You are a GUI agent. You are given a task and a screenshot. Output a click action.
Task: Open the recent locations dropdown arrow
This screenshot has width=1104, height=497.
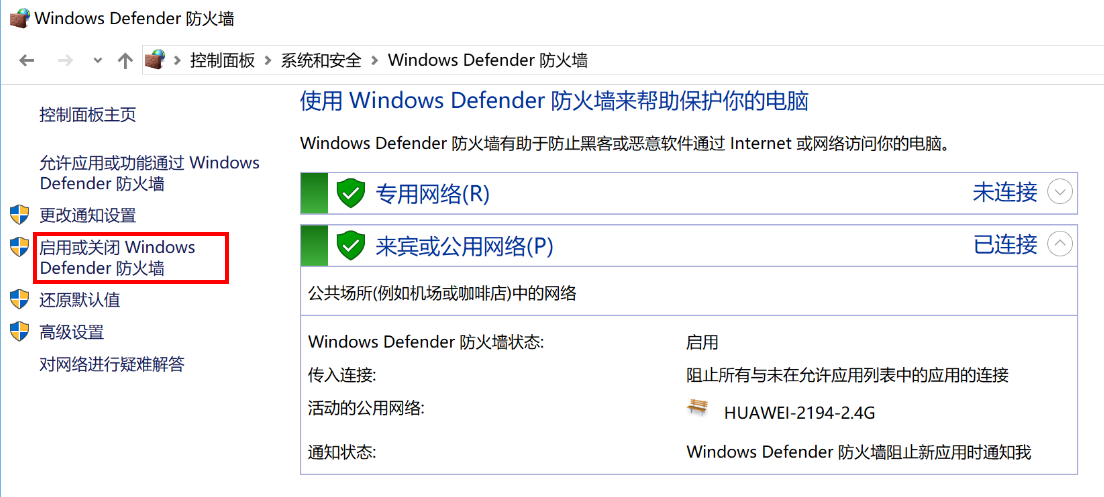[x=97, y=60]
